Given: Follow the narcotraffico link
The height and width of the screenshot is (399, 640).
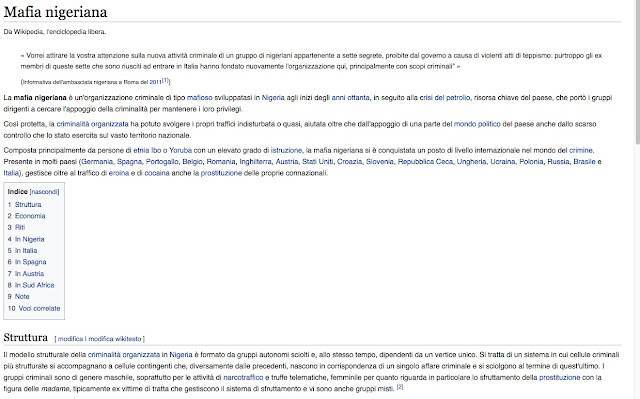Looking at the screenshot, I should (243, 378).
